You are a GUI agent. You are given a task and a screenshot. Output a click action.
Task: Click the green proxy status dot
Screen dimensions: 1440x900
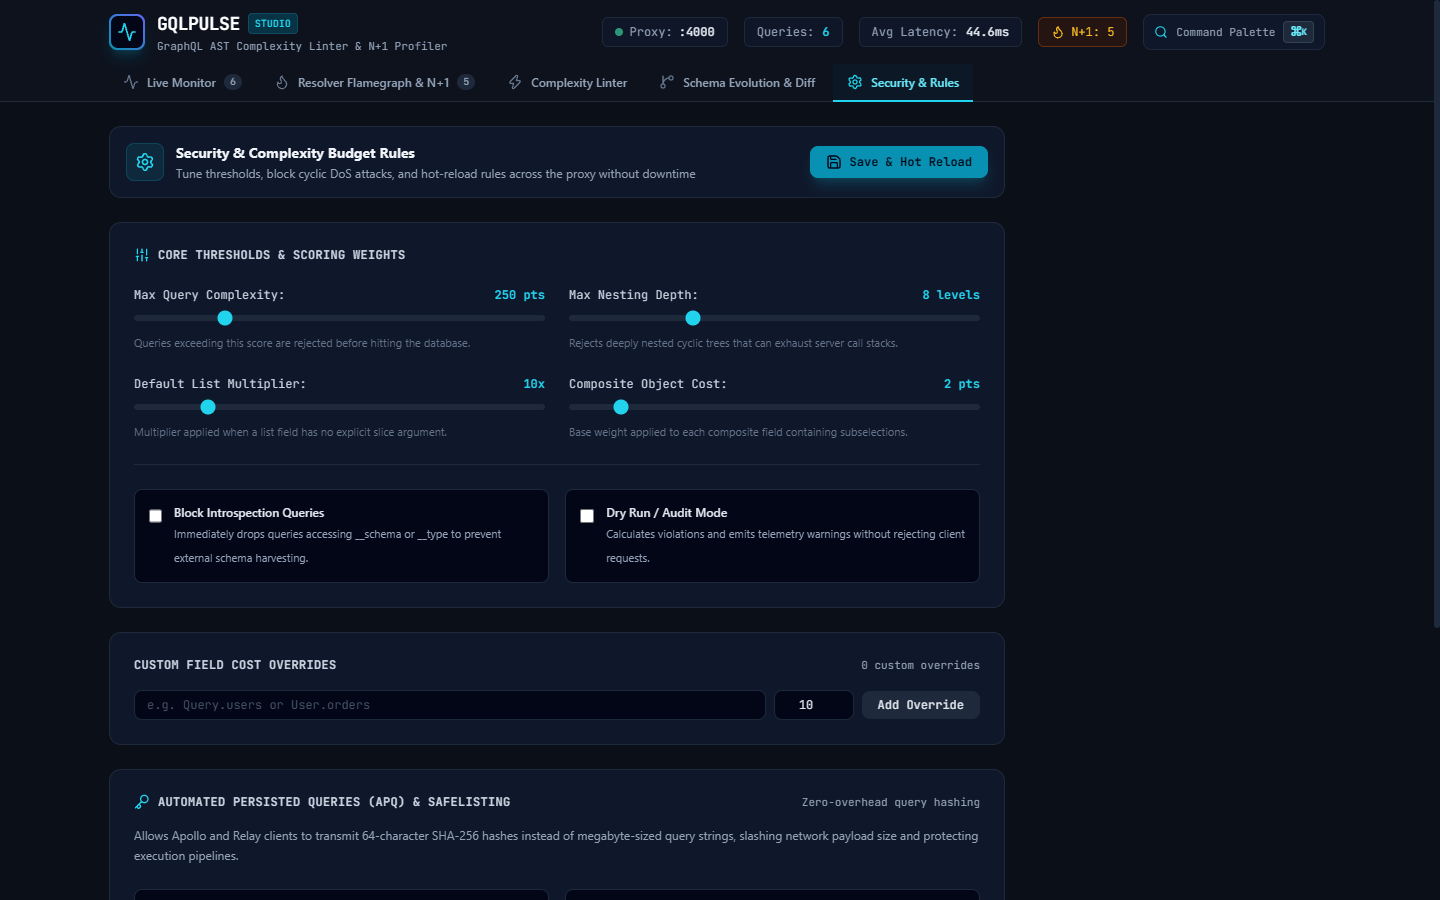click(619, 32)
